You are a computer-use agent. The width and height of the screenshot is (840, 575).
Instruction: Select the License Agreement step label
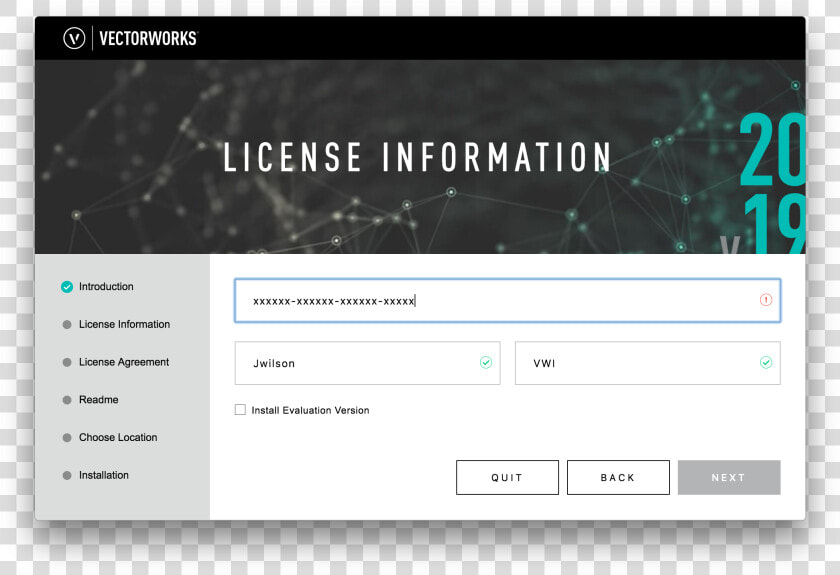(x=124, y=362)
